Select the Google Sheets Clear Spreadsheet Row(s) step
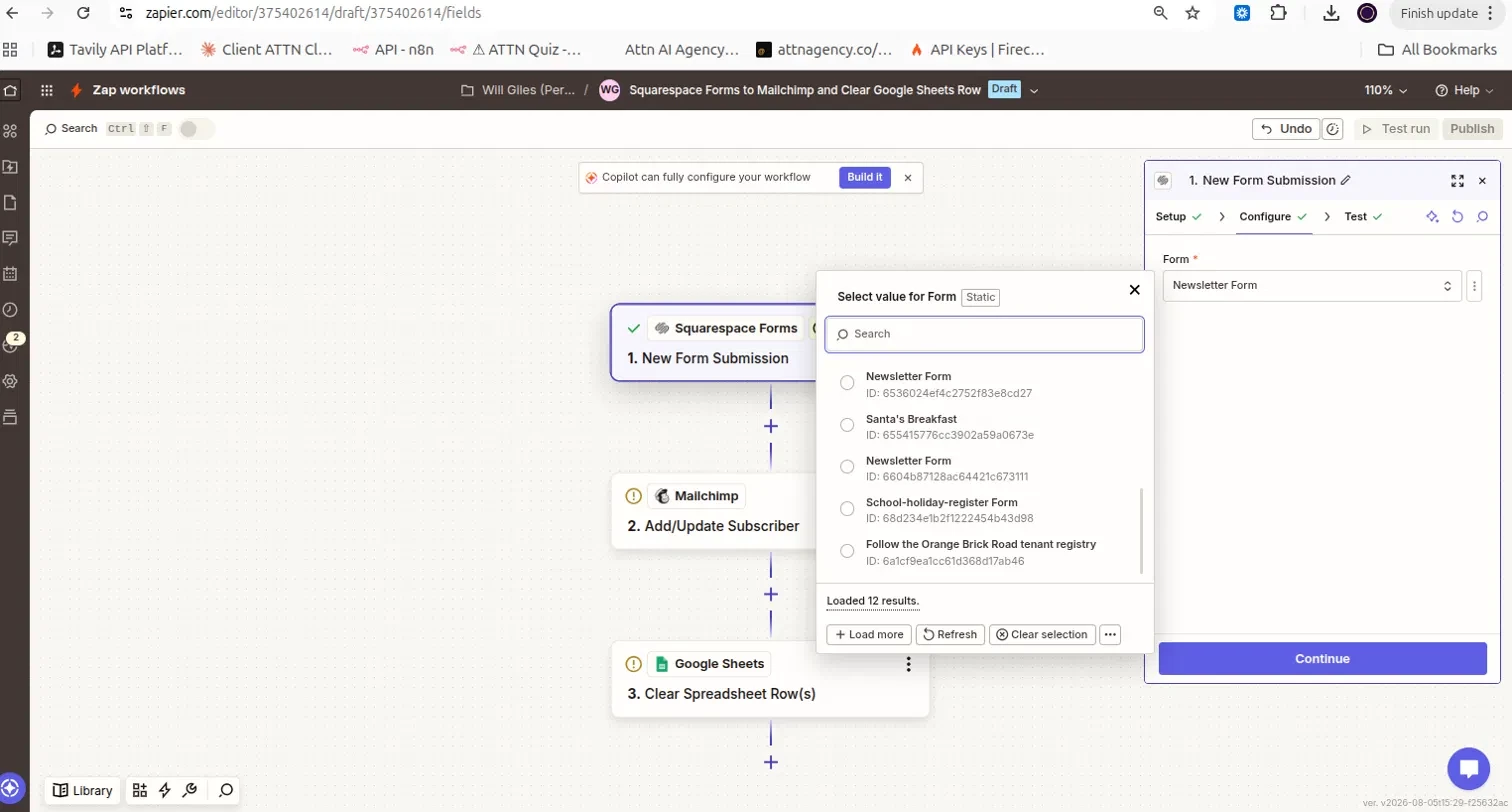The width and height of the screenshot is (1512, 812). 770,679
